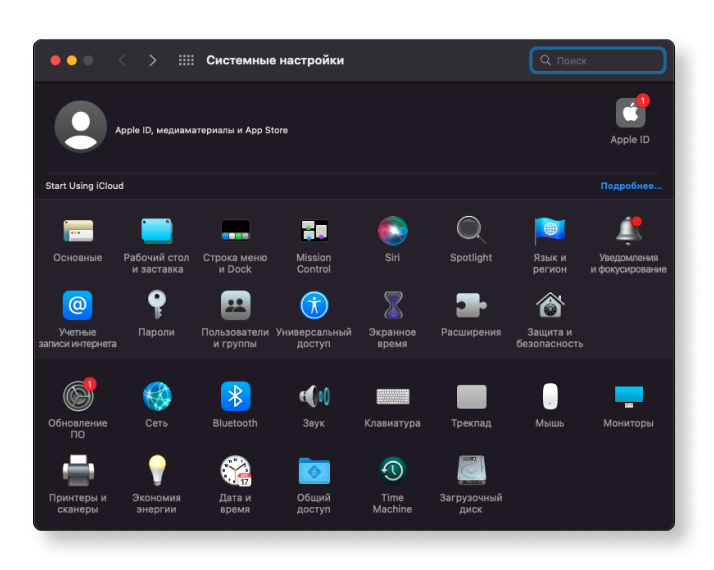The width and height of the screenshot is (714, 570).
Task: Show all preferences grid button
Action: (x=186, y=60)
